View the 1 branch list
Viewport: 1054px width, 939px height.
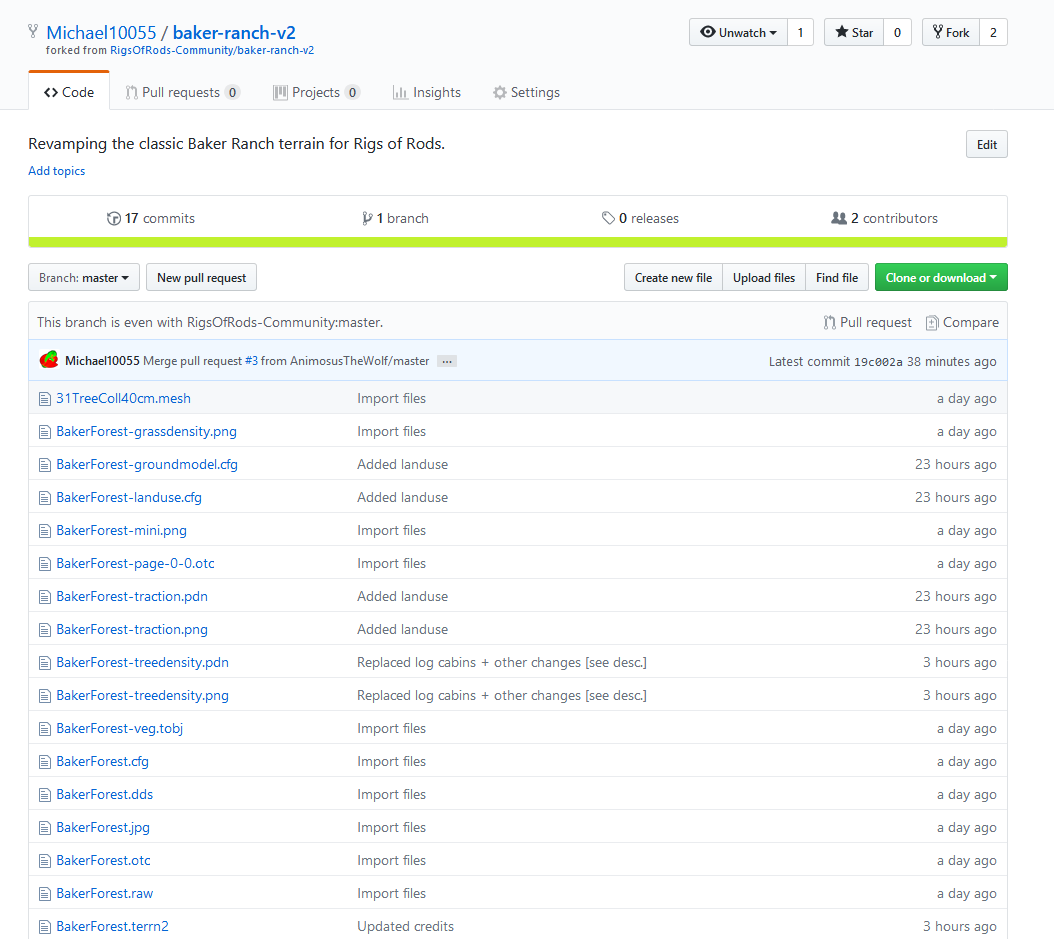pos(396,218)
